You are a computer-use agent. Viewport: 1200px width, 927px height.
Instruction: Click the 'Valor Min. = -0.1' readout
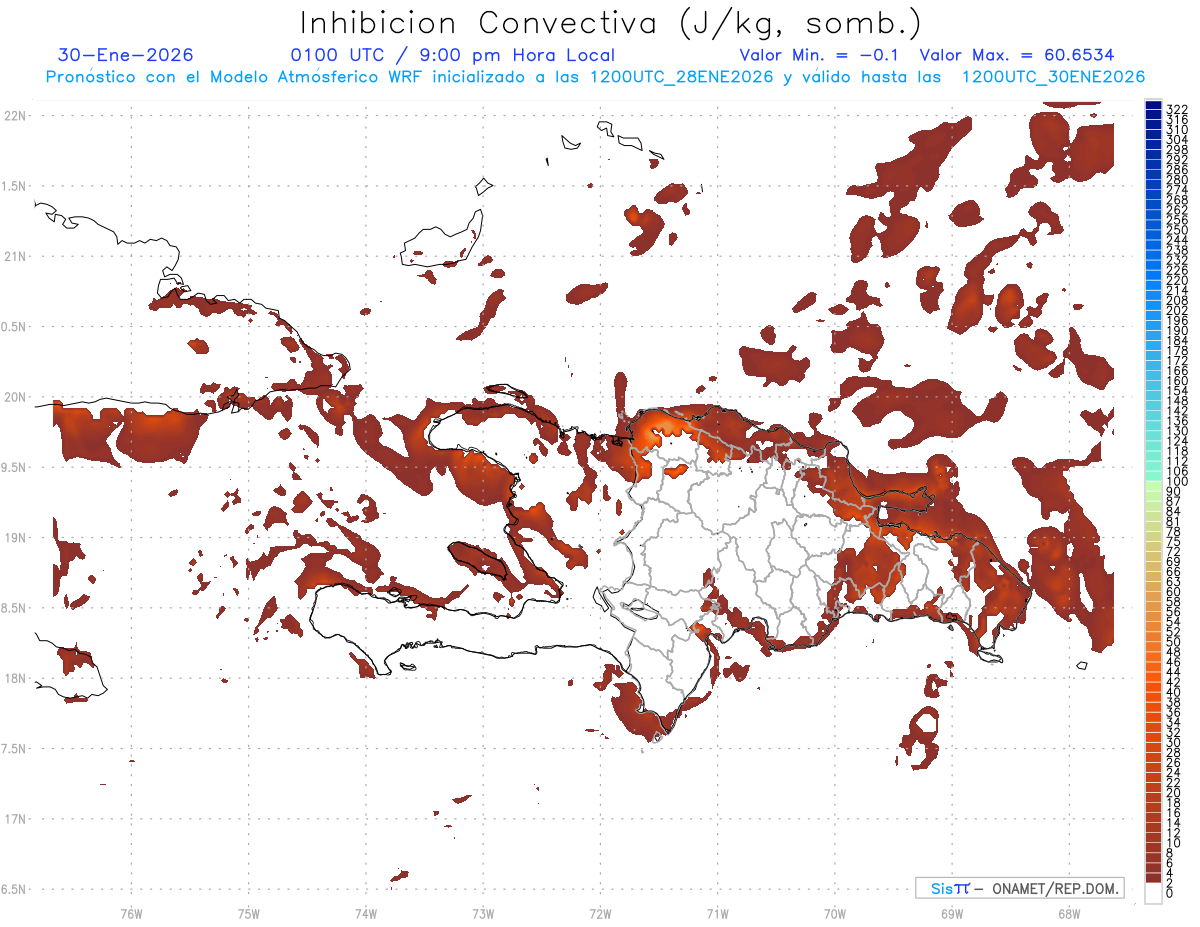click(x=819, y=55)
